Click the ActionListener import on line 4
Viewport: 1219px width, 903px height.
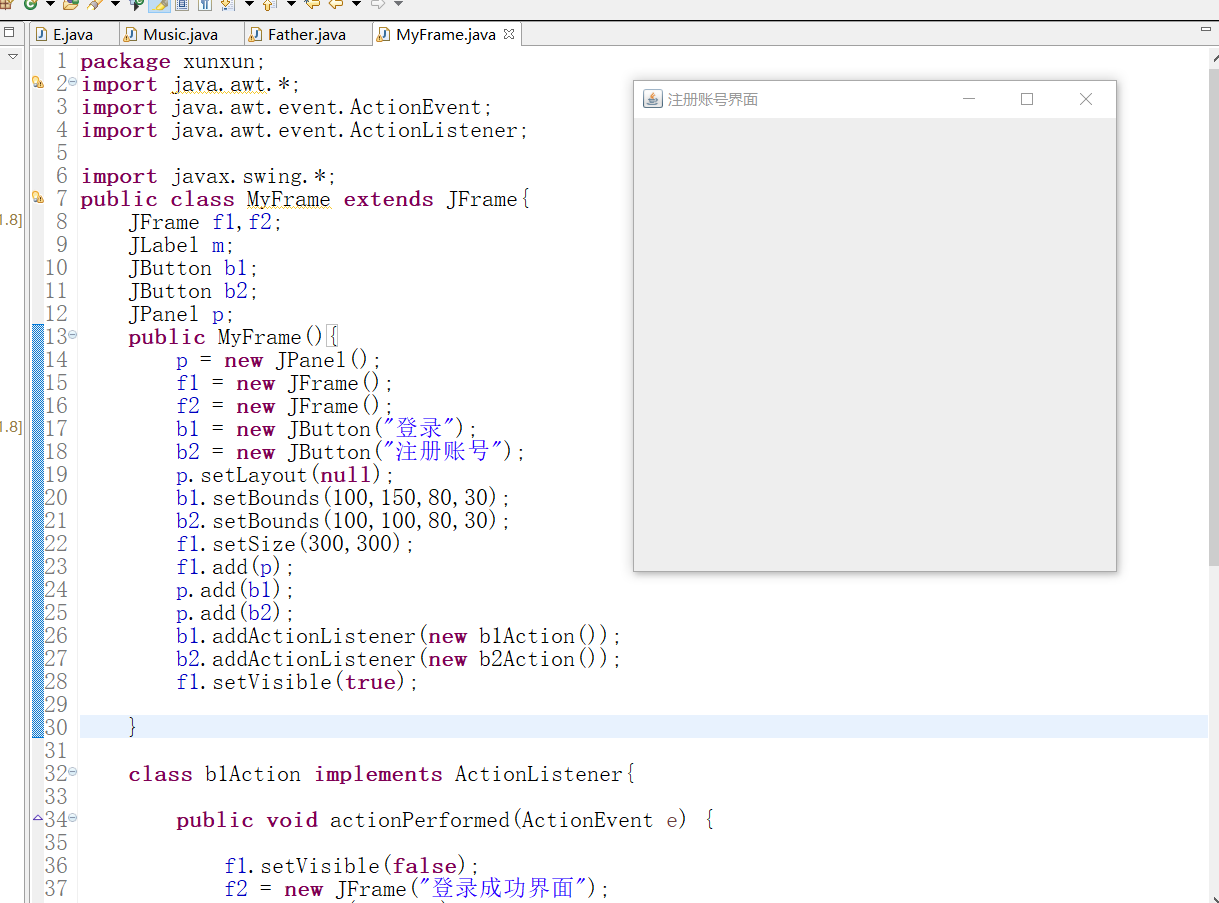pyautogui.click(x=304, y=130)
